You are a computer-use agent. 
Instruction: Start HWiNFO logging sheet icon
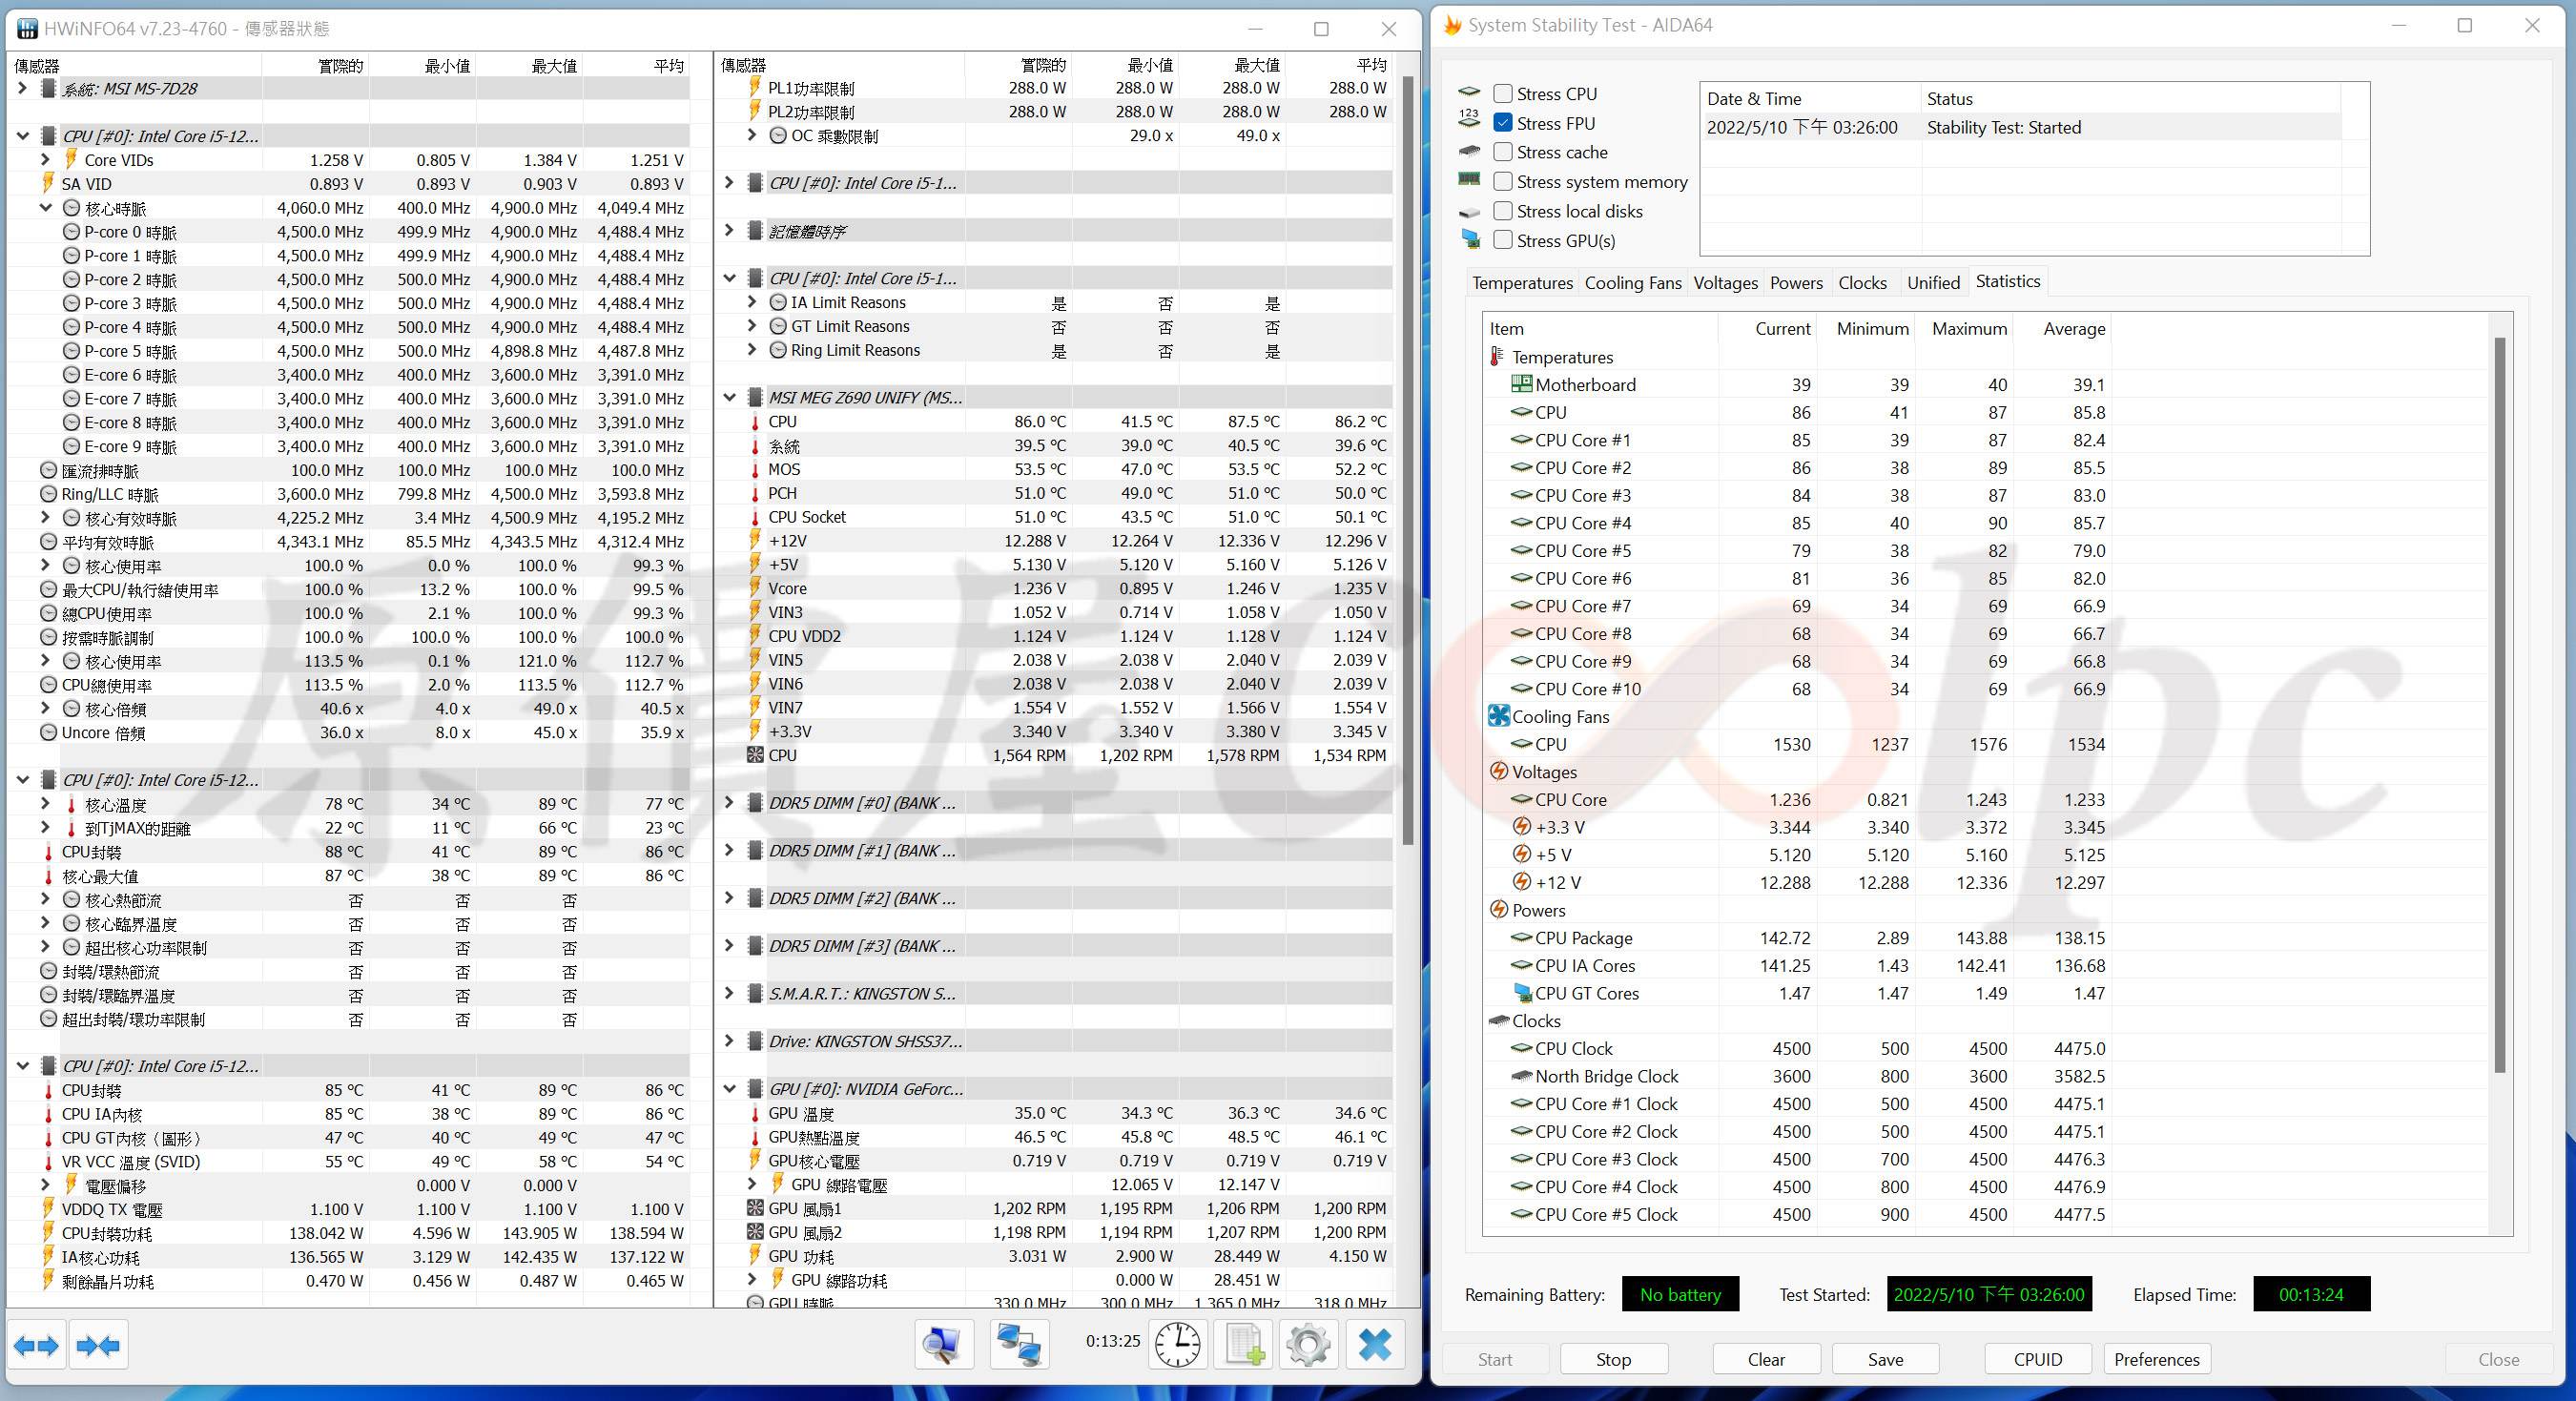point(1243,1344)
